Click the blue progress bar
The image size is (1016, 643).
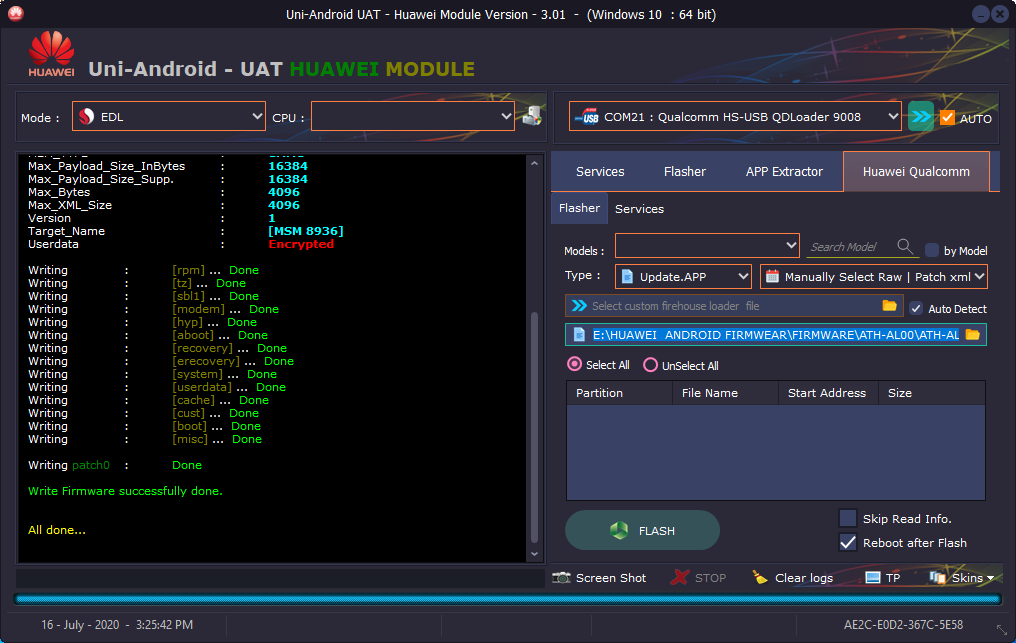click(508, 600)
